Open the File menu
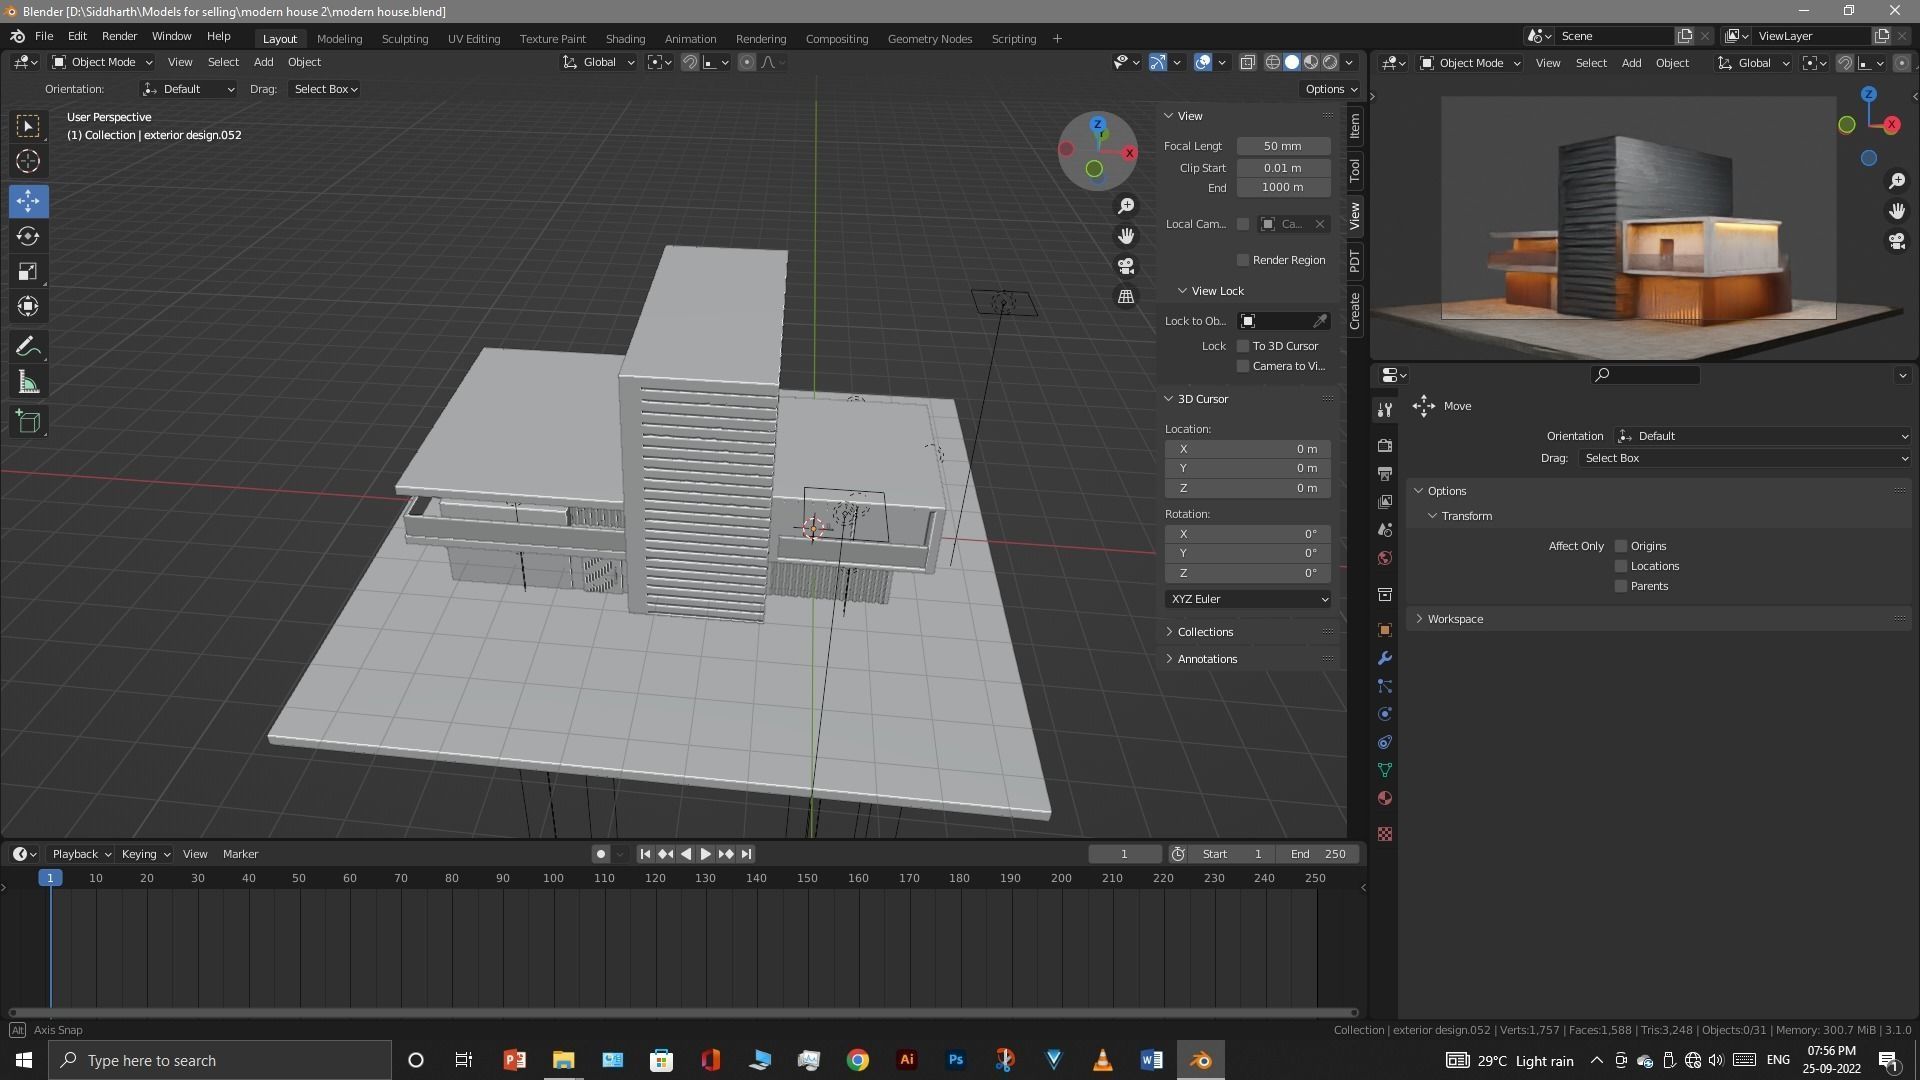 pyautogui.click(x=44, y=36)
